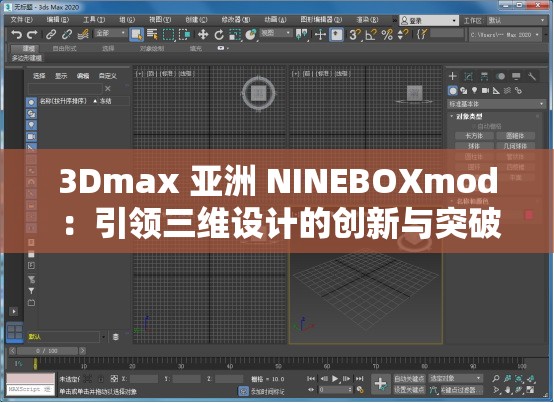Select the Move tool
554x403 pixels.
(x=203, y=35)
